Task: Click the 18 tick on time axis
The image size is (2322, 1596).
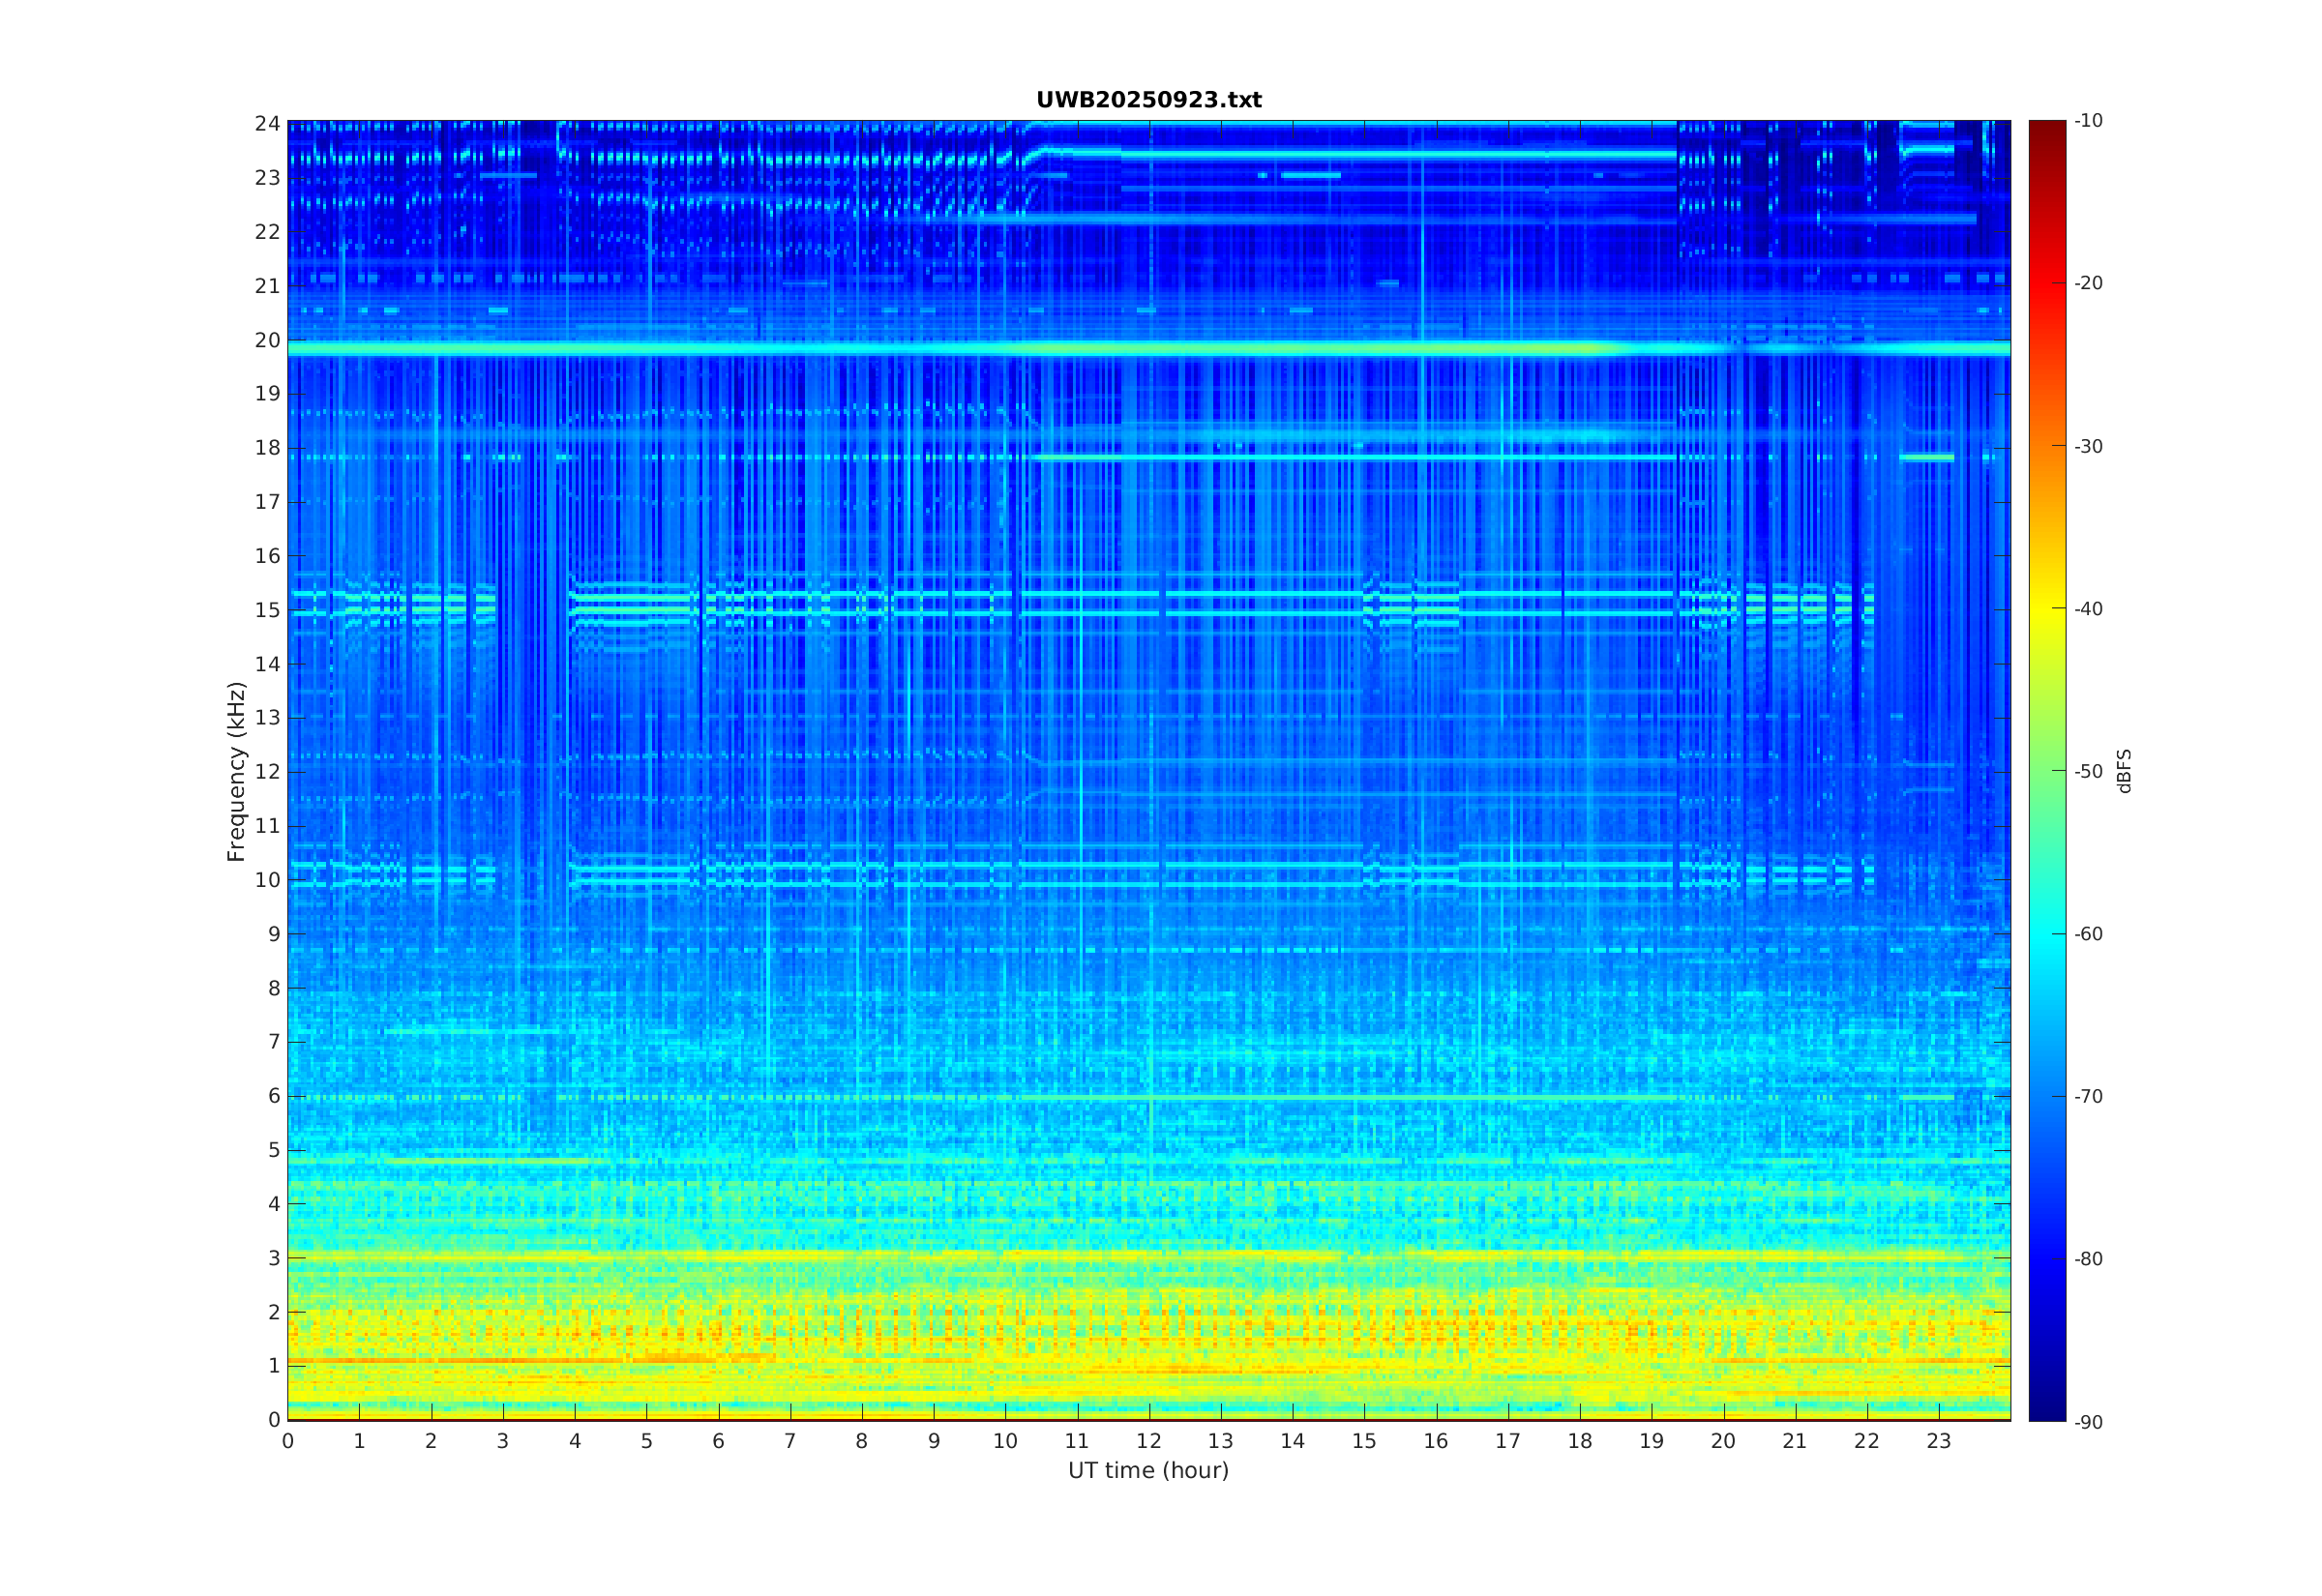Action: pos(1579,1441)
